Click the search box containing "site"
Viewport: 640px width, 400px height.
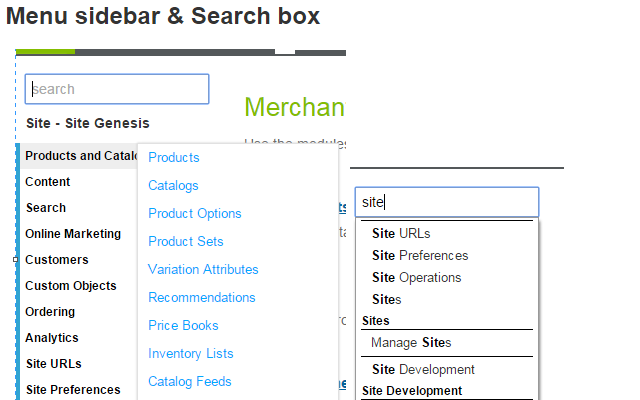tap(447, 202)
